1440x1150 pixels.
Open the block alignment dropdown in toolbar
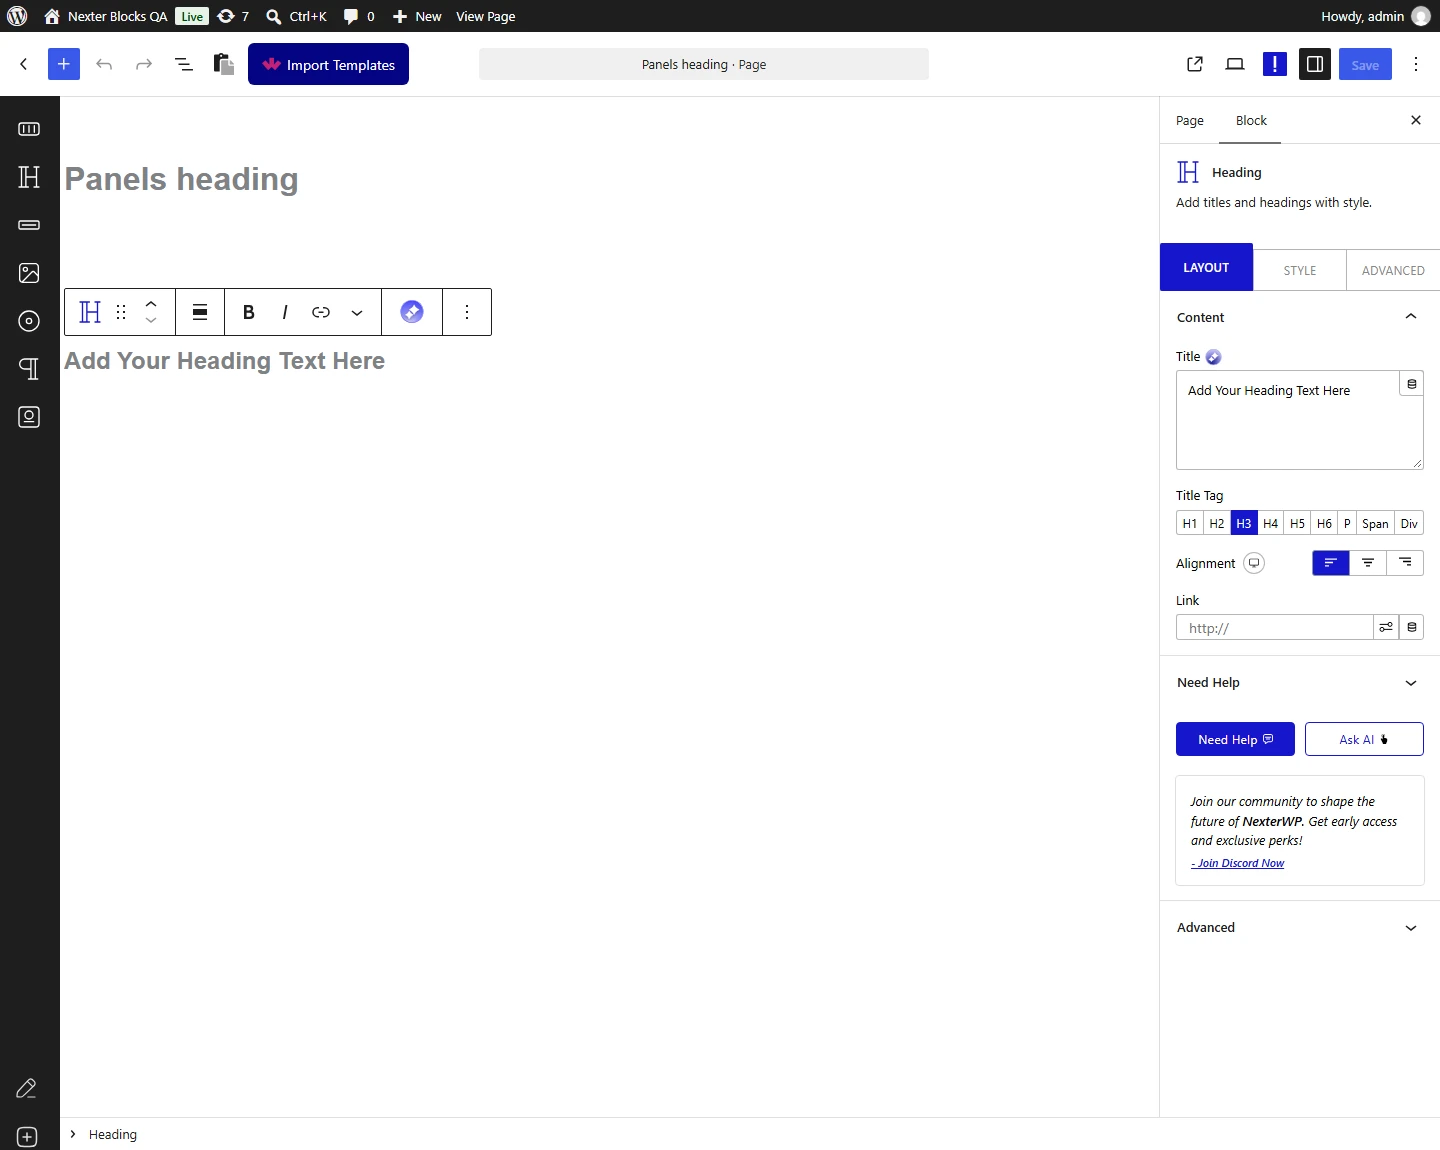pos(200,312)
